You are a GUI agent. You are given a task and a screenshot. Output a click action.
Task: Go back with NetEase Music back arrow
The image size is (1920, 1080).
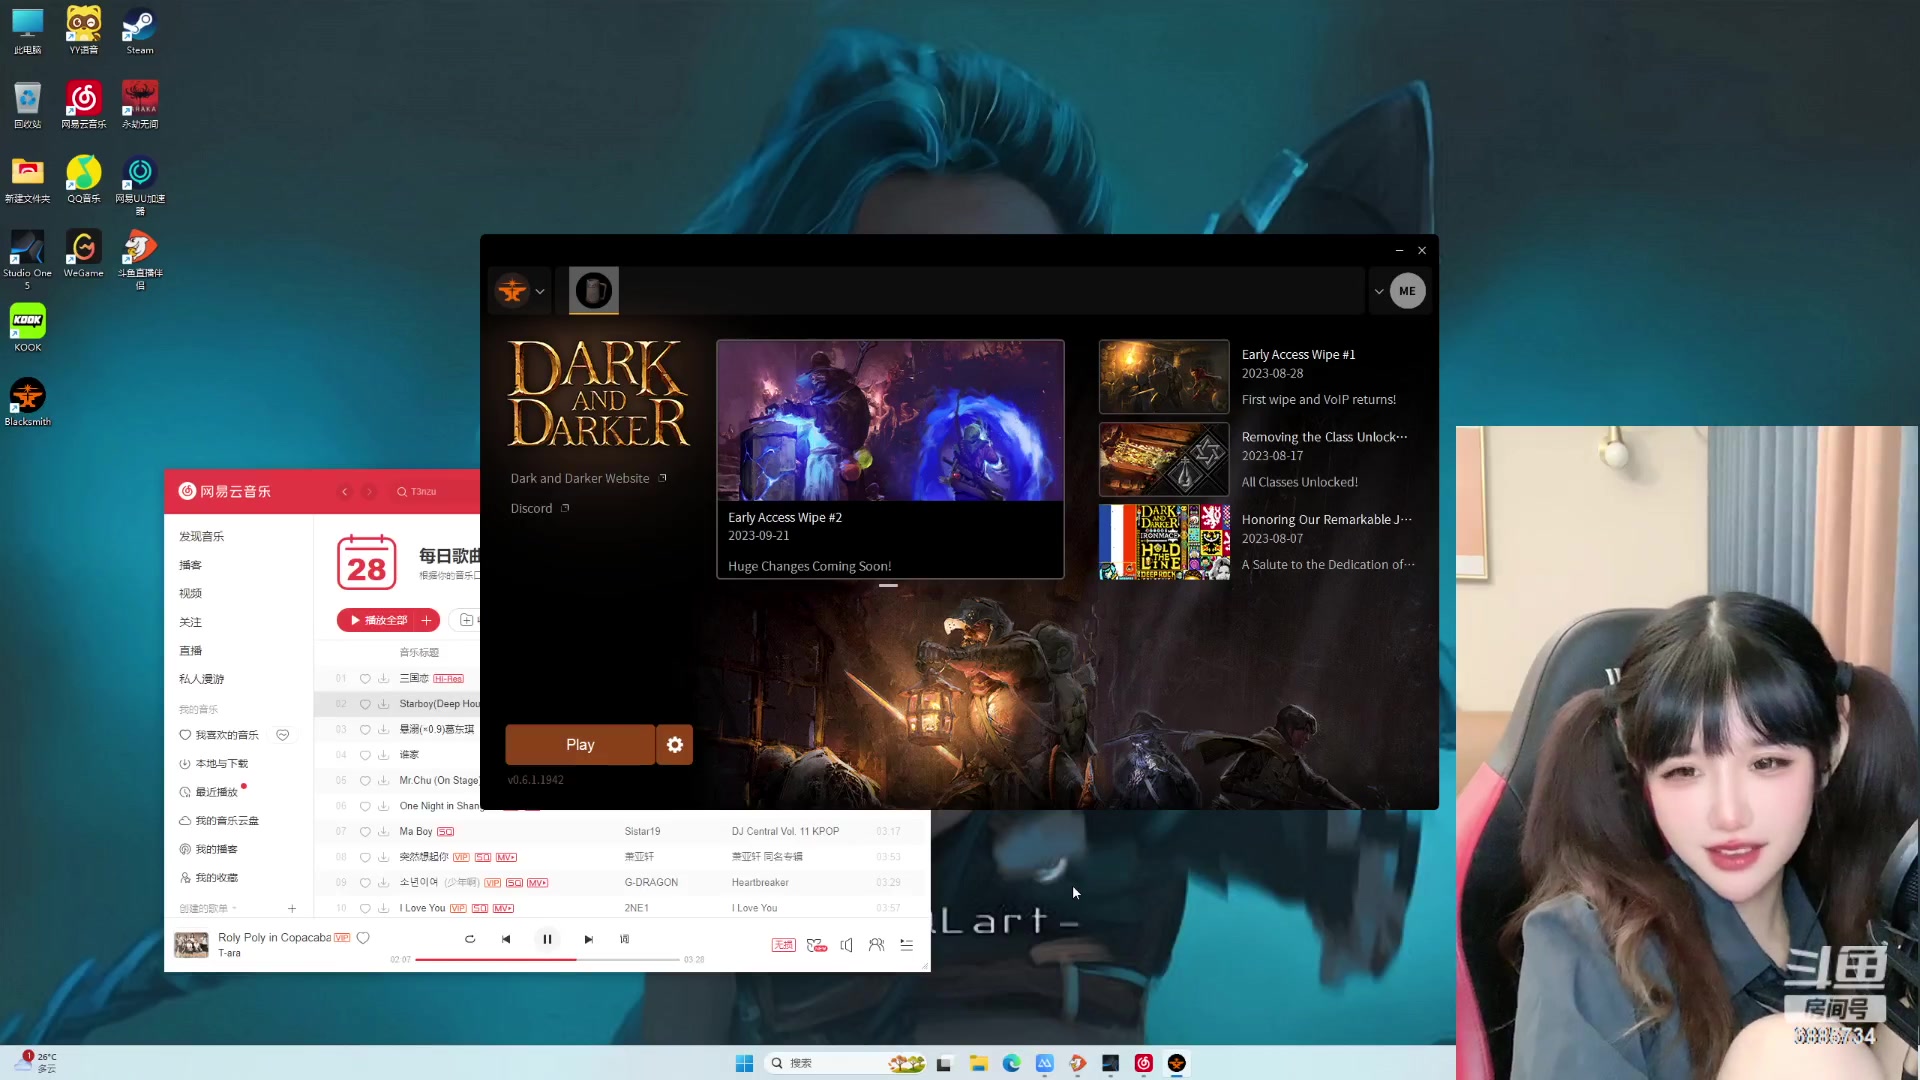click(345, 492)
